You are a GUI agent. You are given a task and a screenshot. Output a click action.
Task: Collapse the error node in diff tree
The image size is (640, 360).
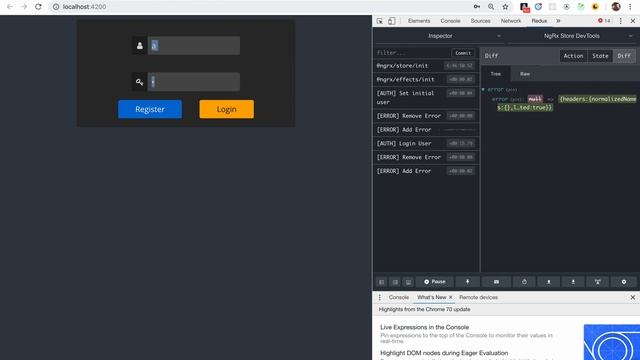[483, 89]
